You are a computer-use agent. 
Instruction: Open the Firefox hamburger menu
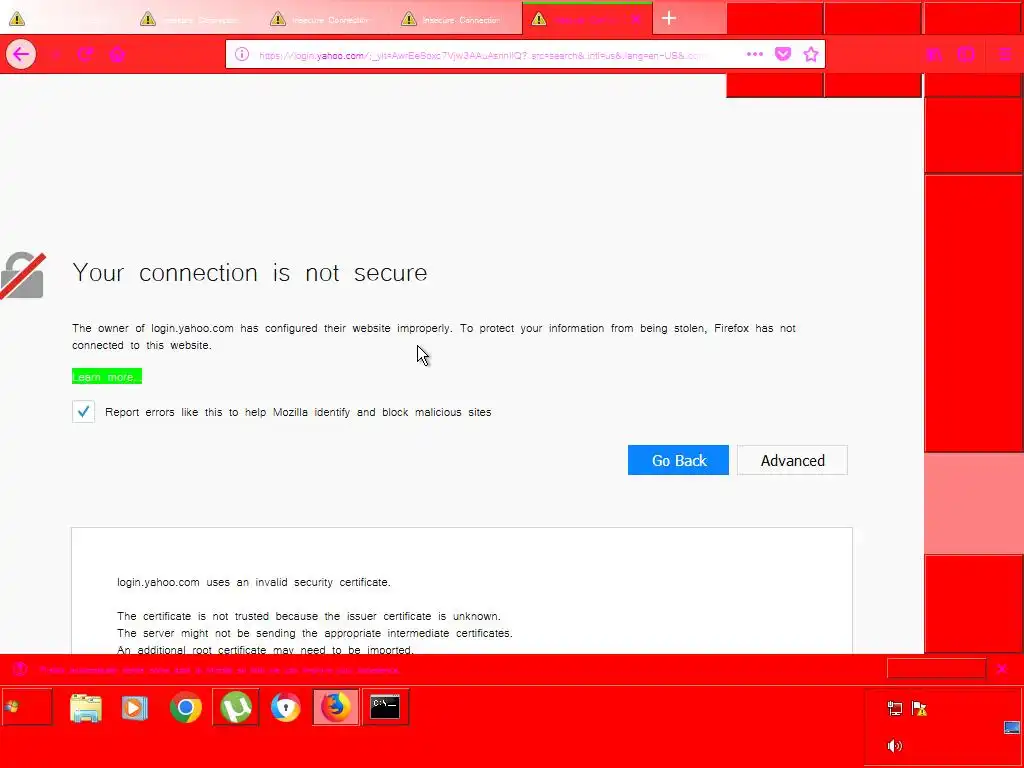[x=1004, y=54]
